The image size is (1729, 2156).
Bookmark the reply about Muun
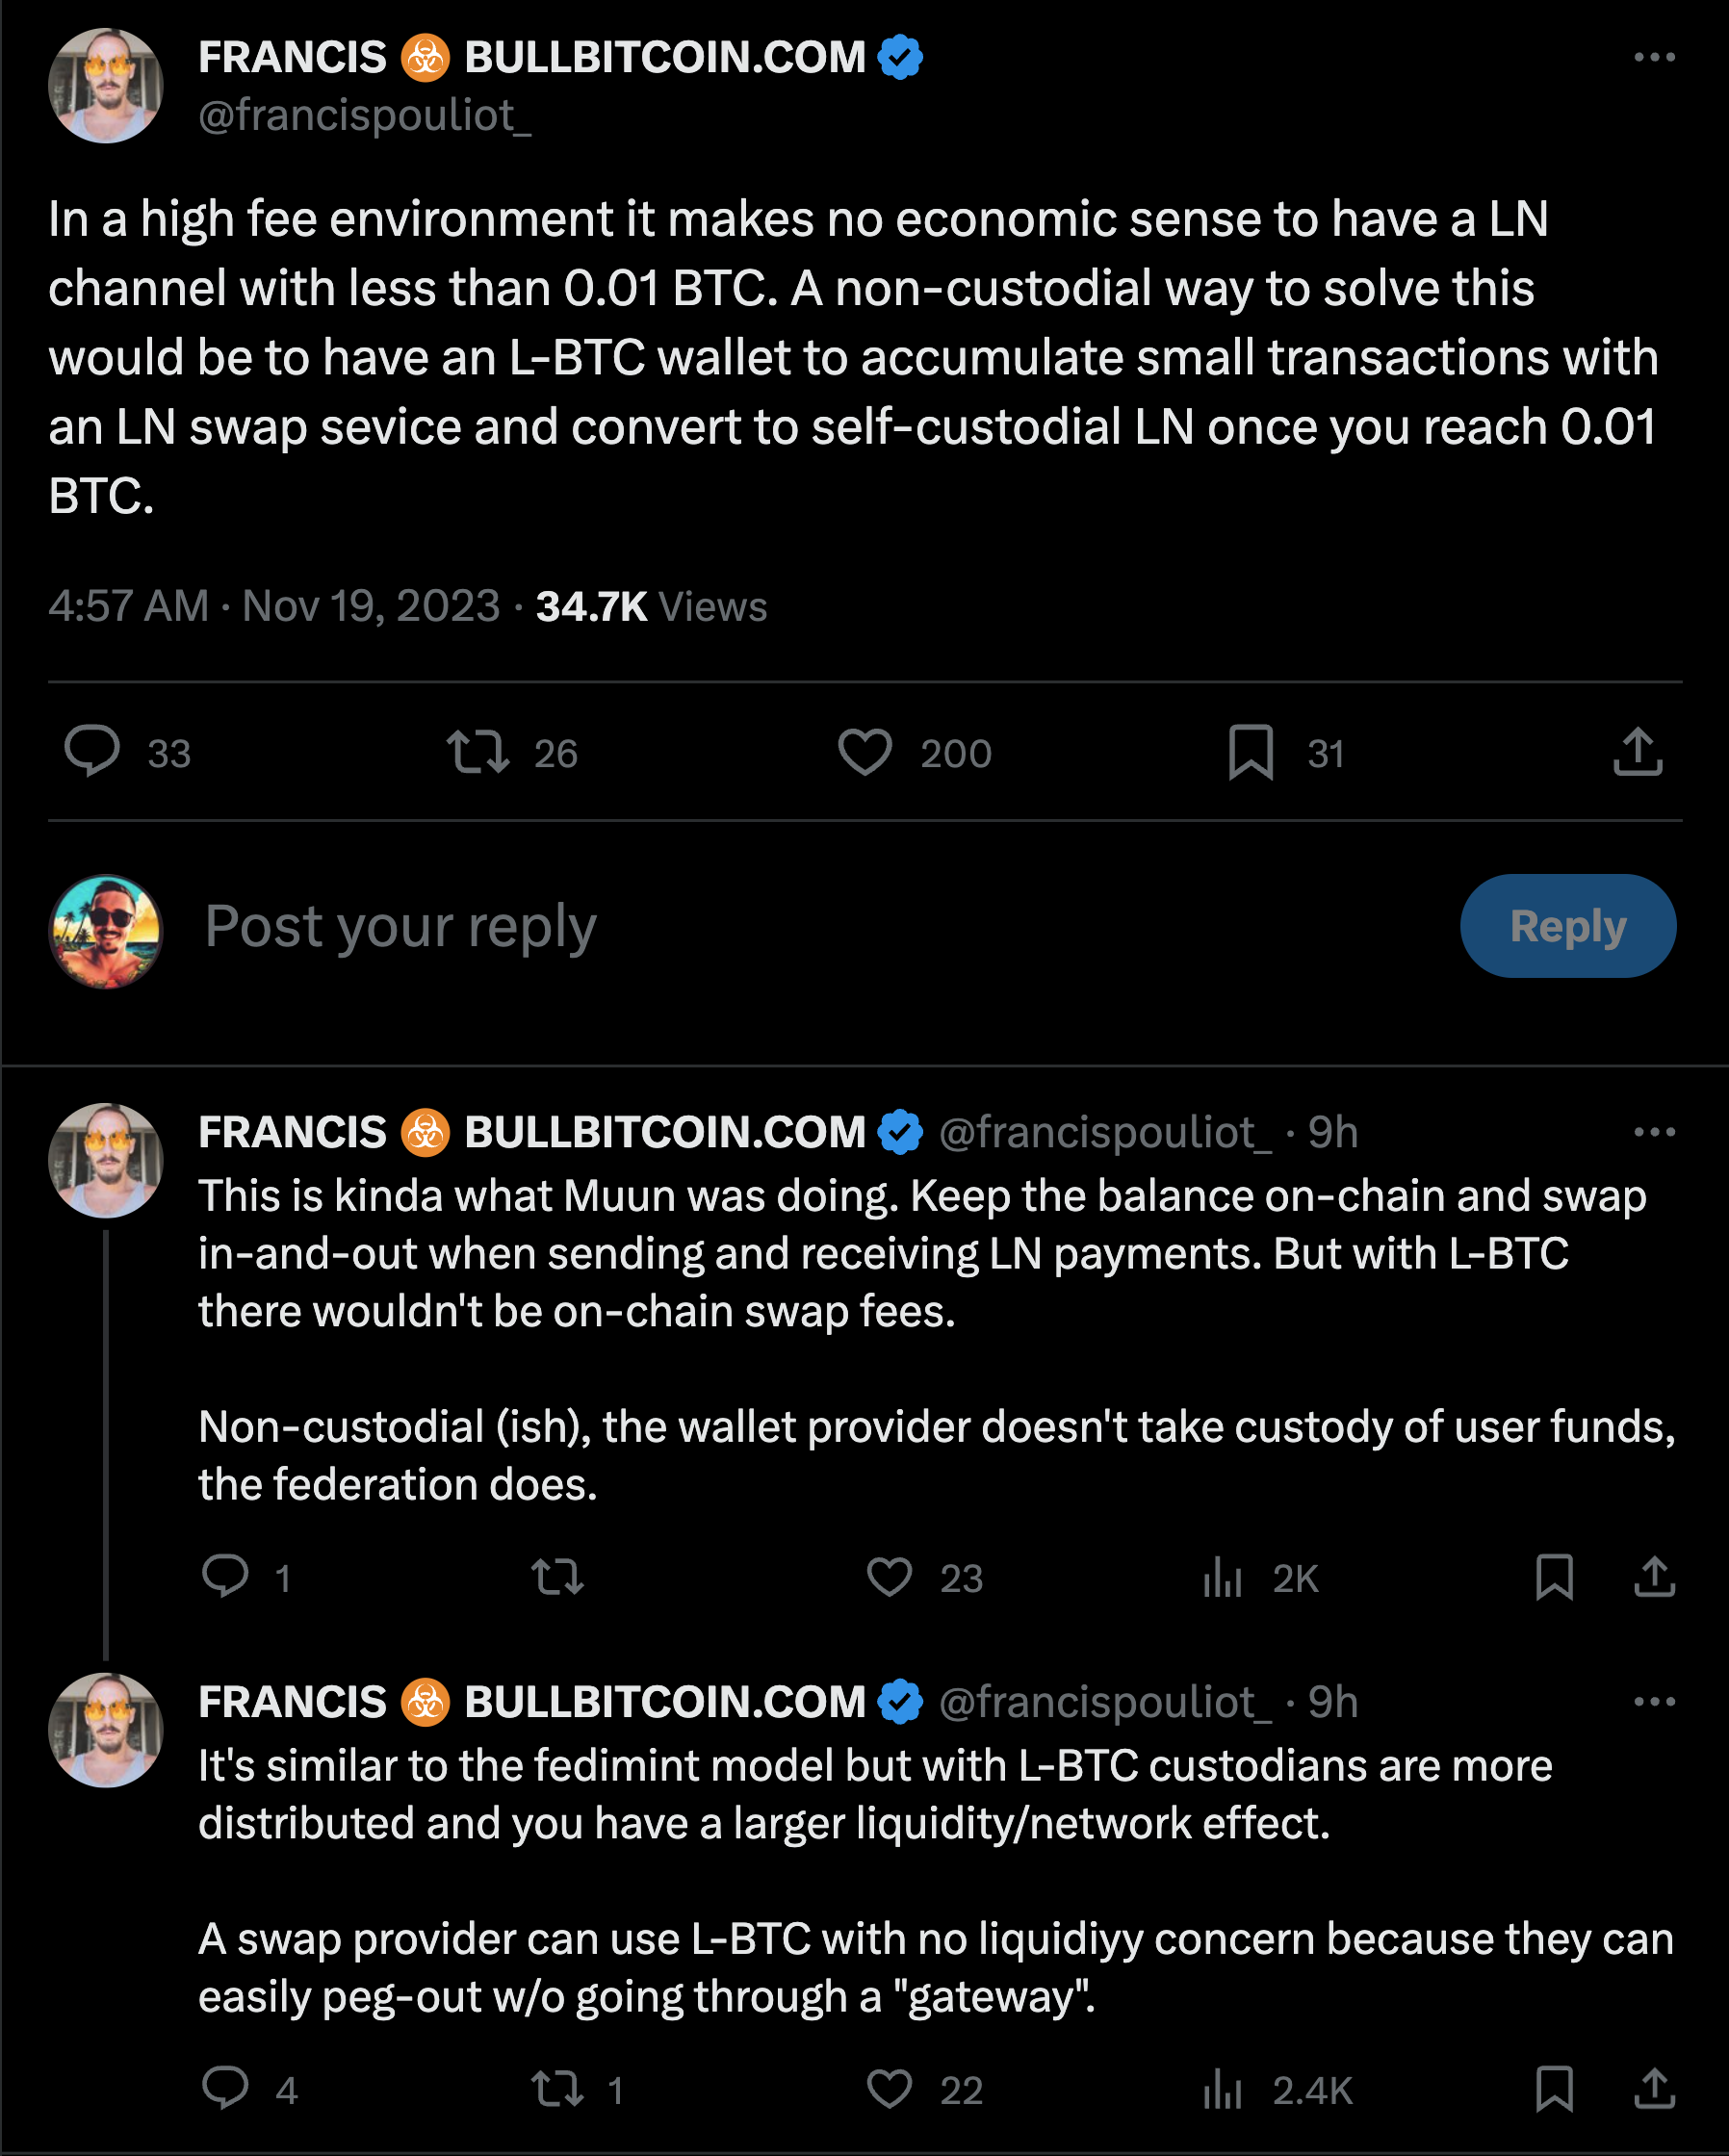(x=1554, y=1578)
